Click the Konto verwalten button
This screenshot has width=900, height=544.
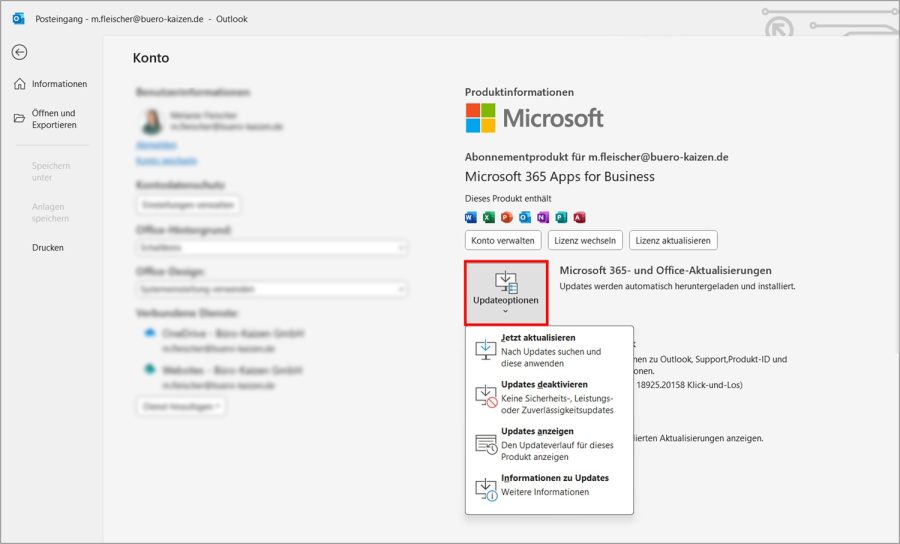coord(503,240)
